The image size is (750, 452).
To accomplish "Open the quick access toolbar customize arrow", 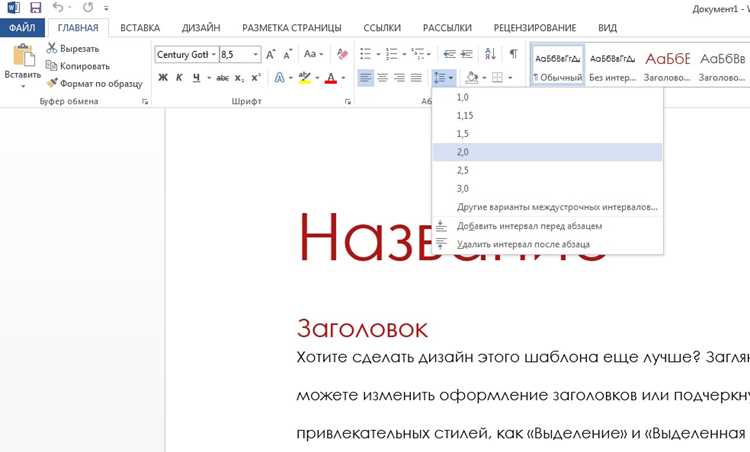I will coord(106,8).
